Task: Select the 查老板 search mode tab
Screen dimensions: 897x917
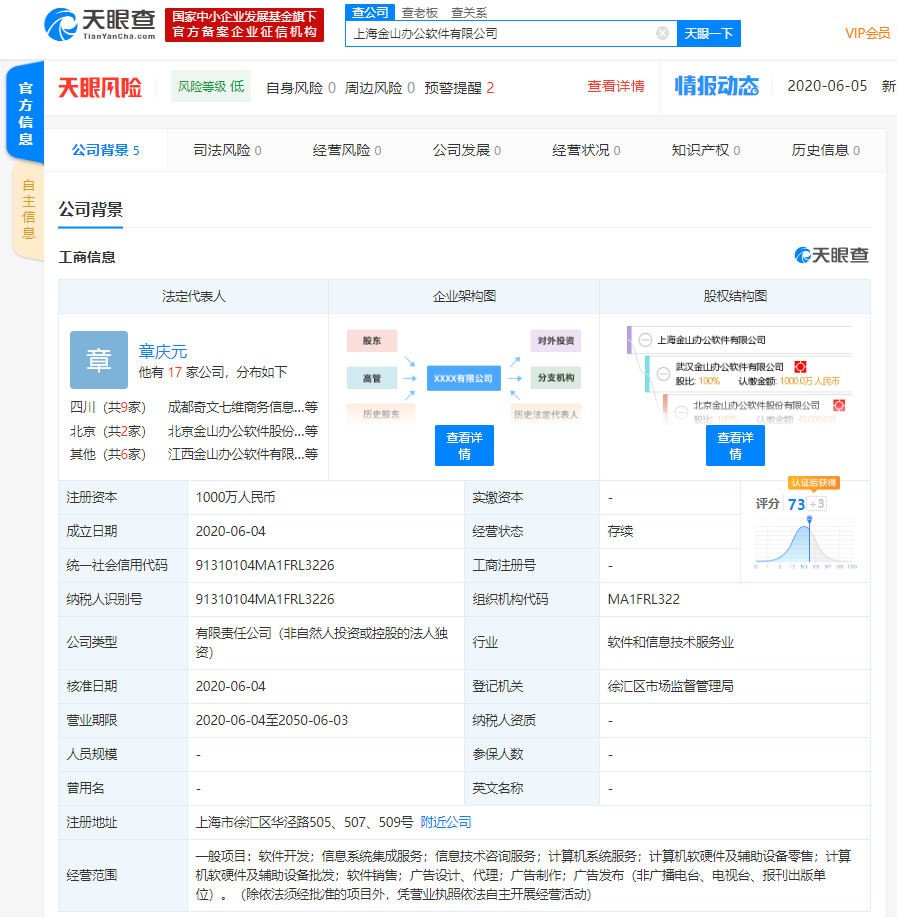Action: tap(420, 12)
